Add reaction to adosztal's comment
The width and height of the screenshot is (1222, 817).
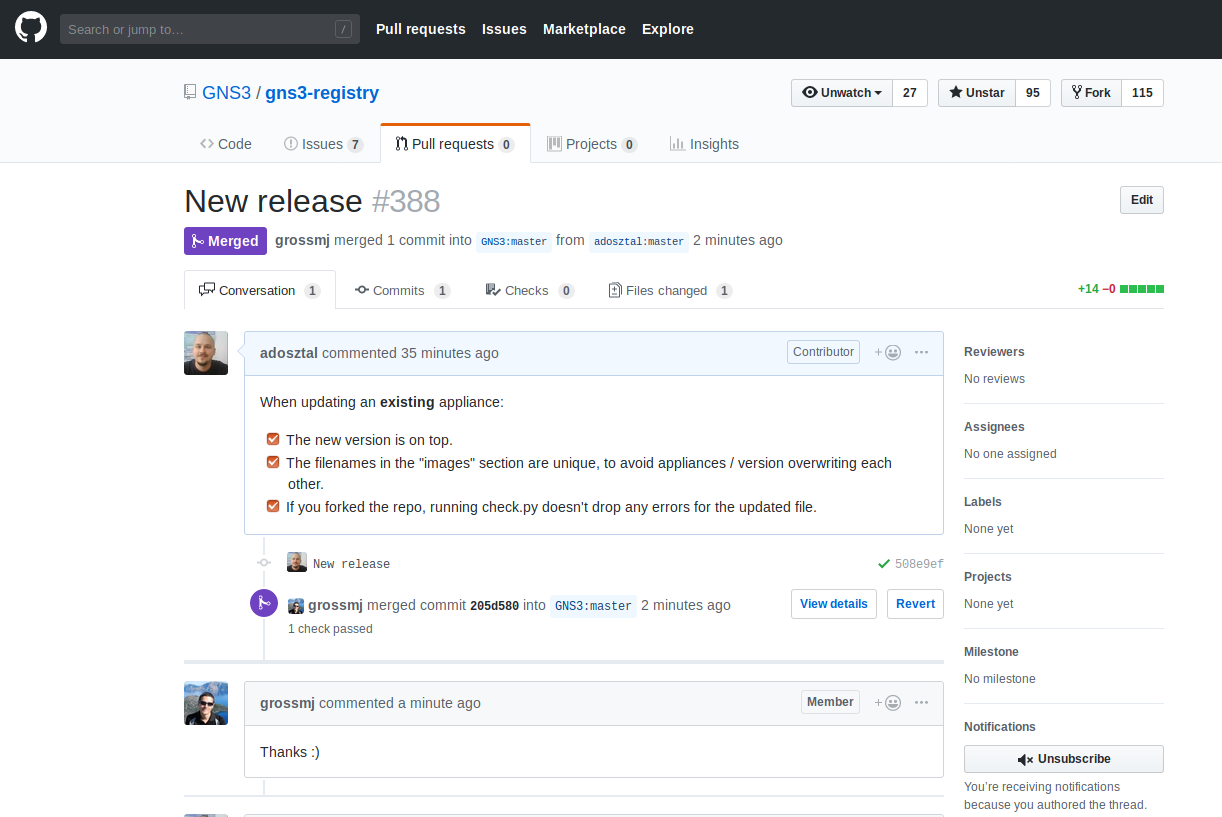pos(887,352)
